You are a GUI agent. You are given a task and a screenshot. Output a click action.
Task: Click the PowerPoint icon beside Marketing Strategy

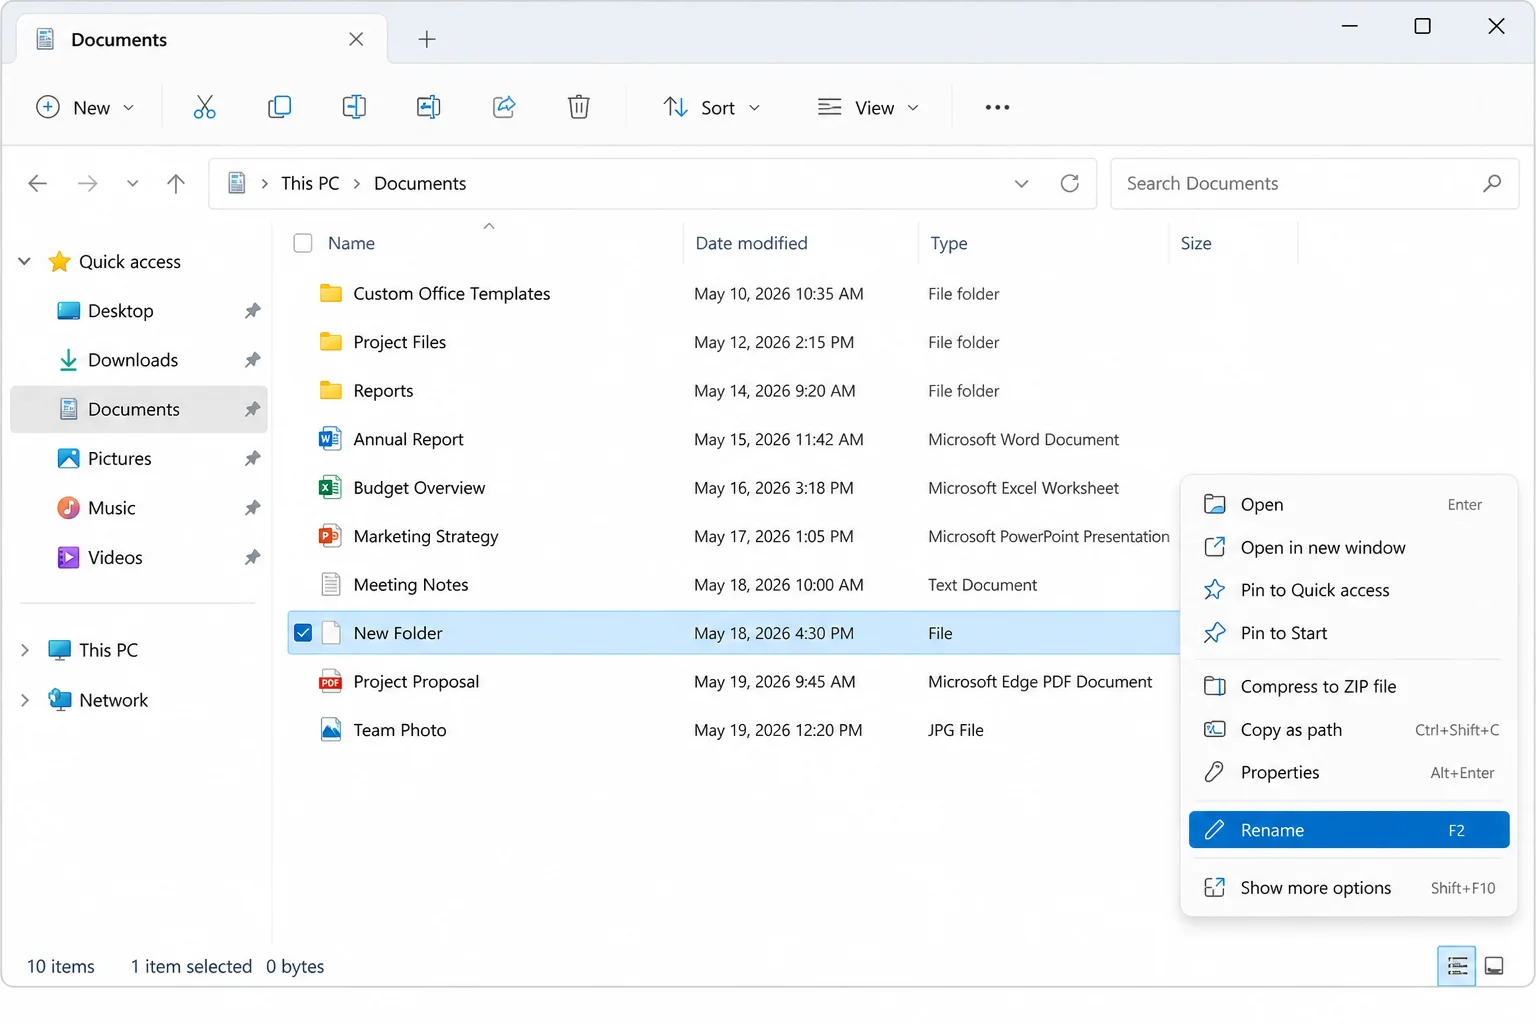click(x=330, y=536)
